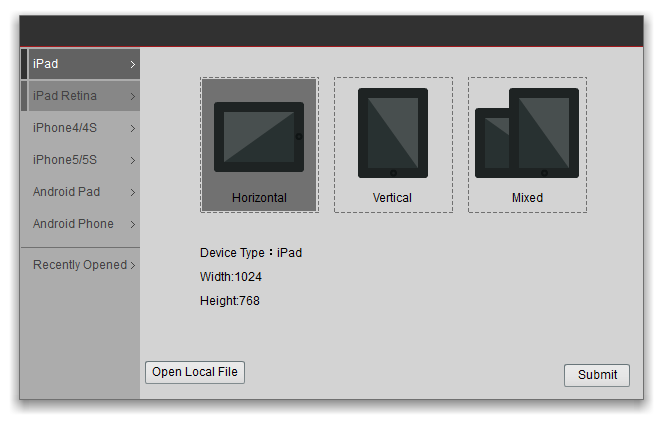This screenshot has width=661, height=423.
Task: Click the chevron next to iPhone5/5S
Action: 133,161
